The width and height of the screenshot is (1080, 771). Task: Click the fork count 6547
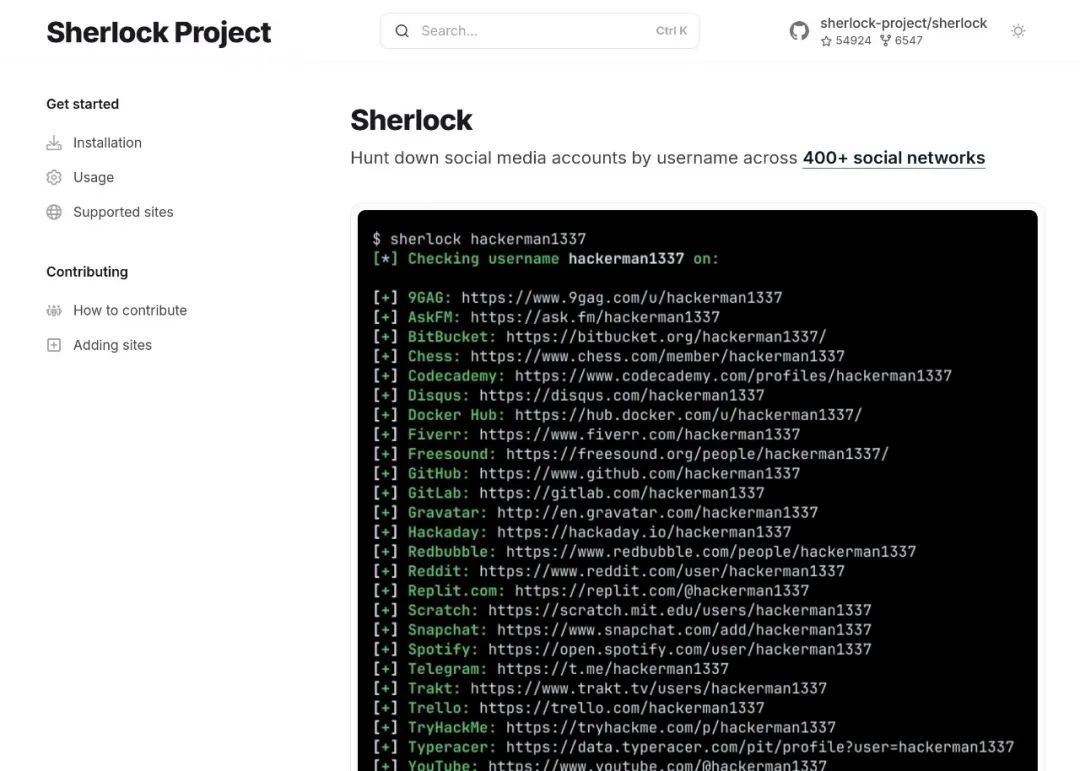908,41
